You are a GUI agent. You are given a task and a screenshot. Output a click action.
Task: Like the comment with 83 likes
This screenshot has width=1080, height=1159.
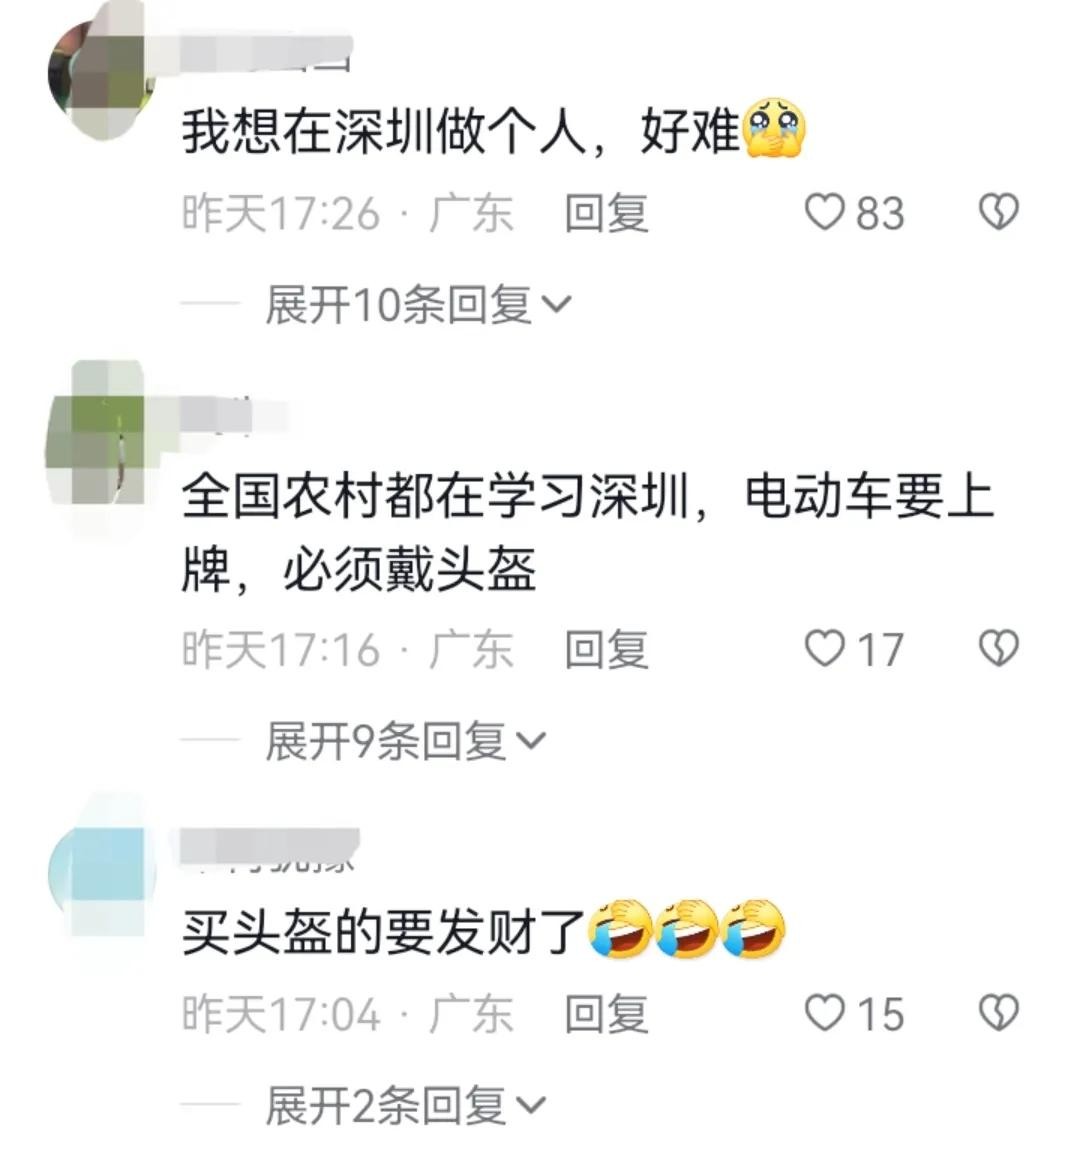823,212
